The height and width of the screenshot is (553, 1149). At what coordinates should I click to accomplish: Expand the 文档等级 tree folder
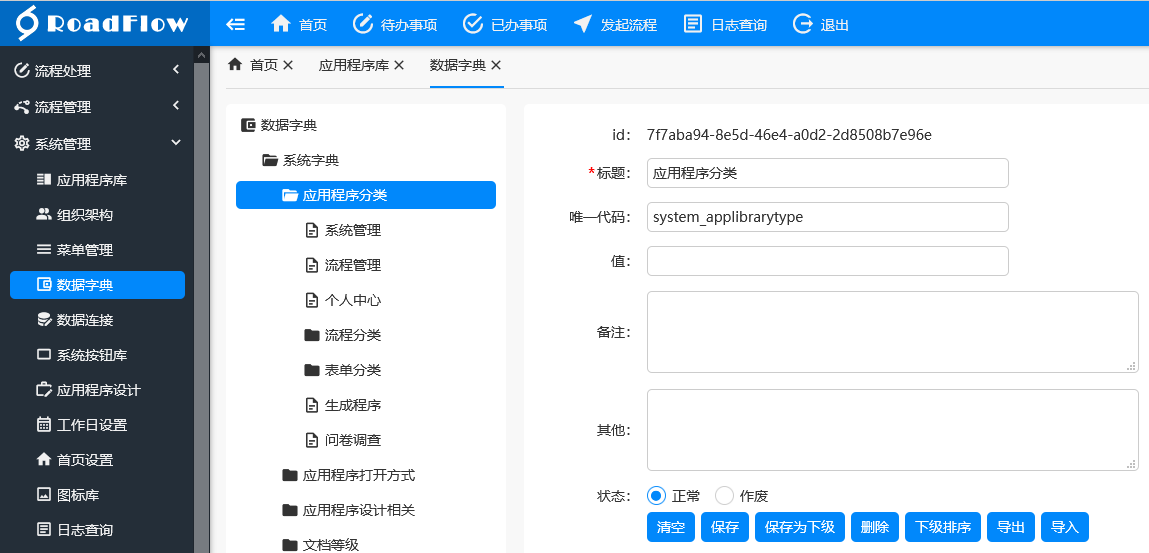(x=290, y=545)
